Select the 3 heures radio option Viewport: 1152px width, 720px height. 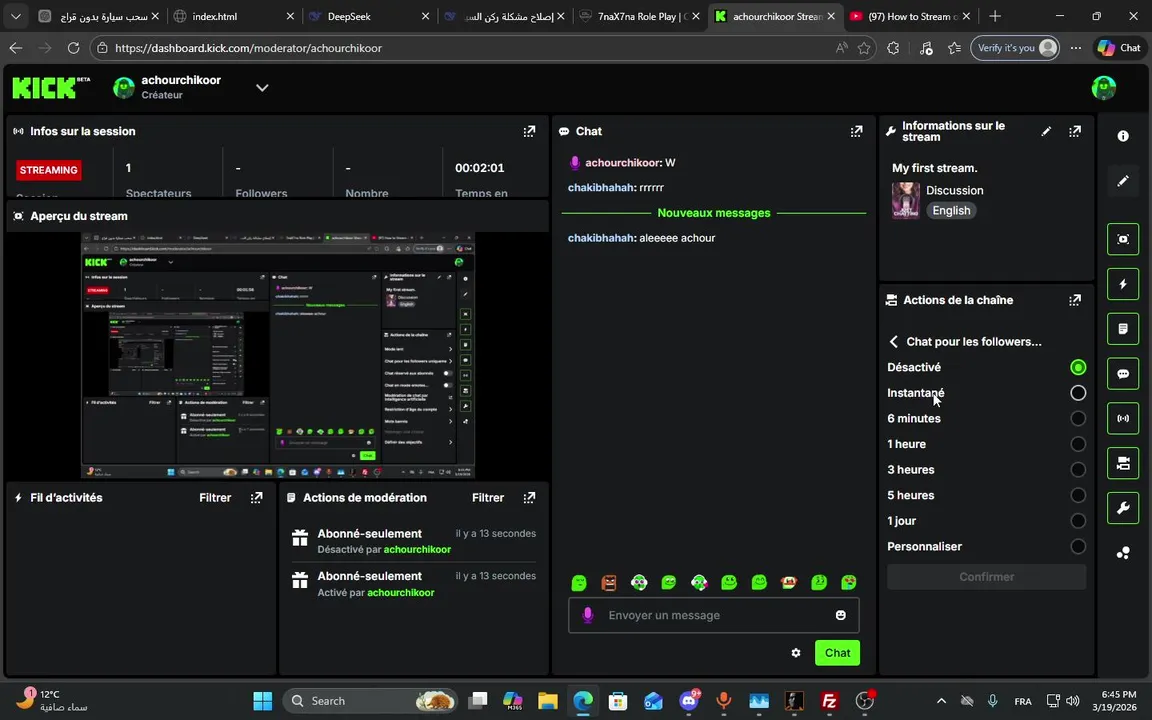[x=1077, y=469]
